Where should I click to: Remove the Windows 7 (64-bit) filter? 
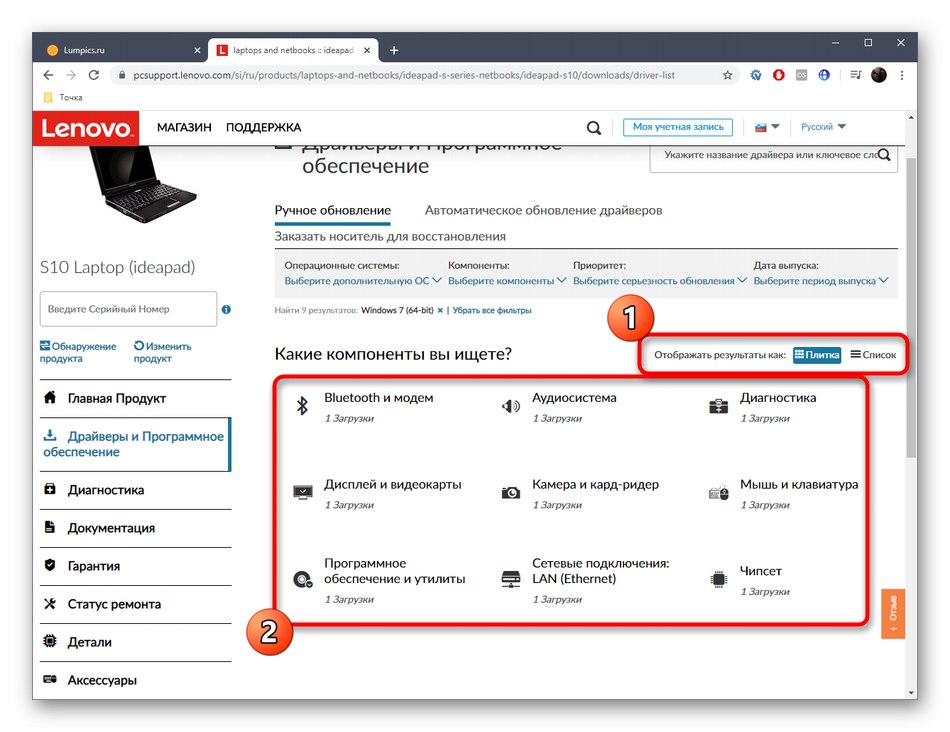click(x=440, y=310)
